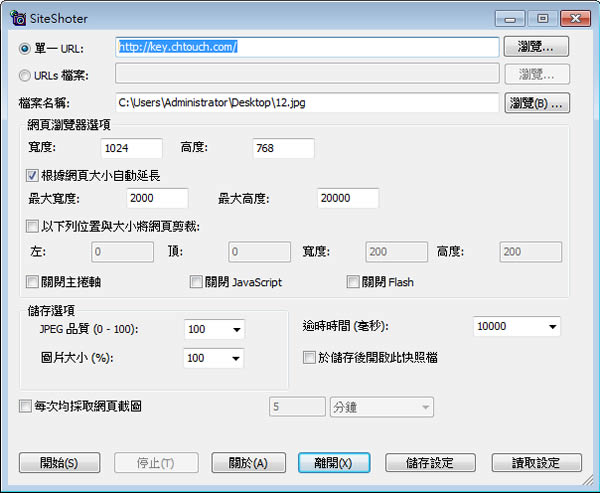
Task: Click the 最大高度 field showing 20000
Action: tap(348, 198)
